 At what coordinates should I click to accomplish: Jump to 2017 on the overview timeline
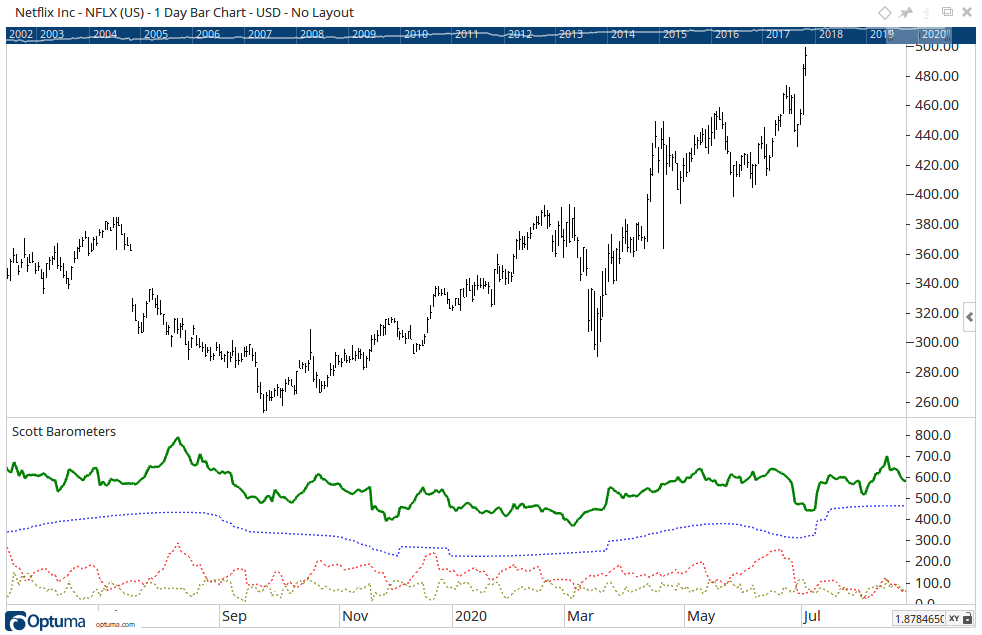778,34
